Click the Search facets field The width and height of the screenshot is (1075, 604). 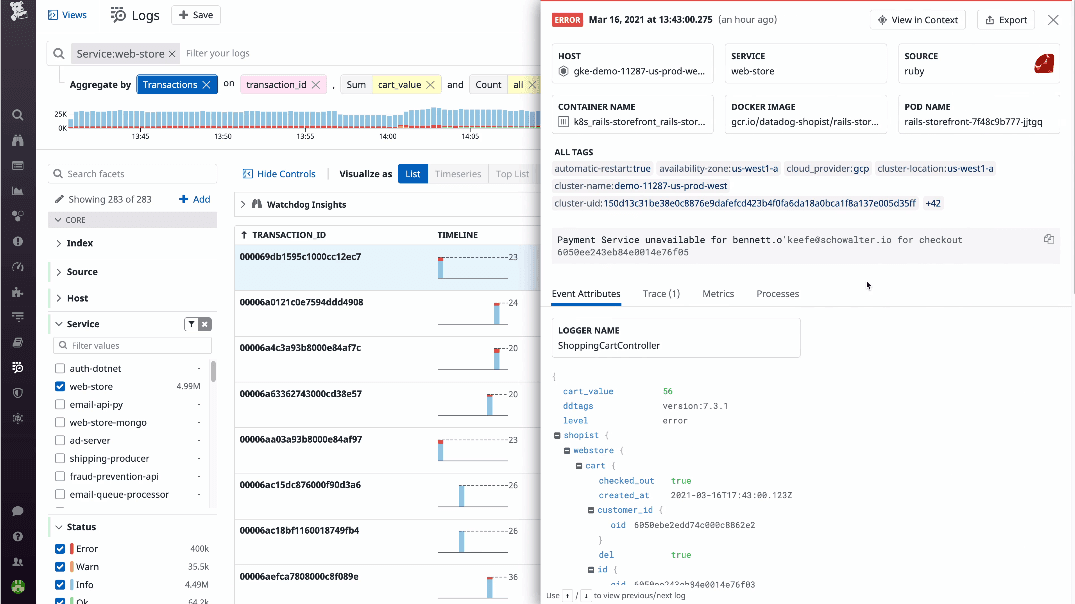[x=132, y=173]
